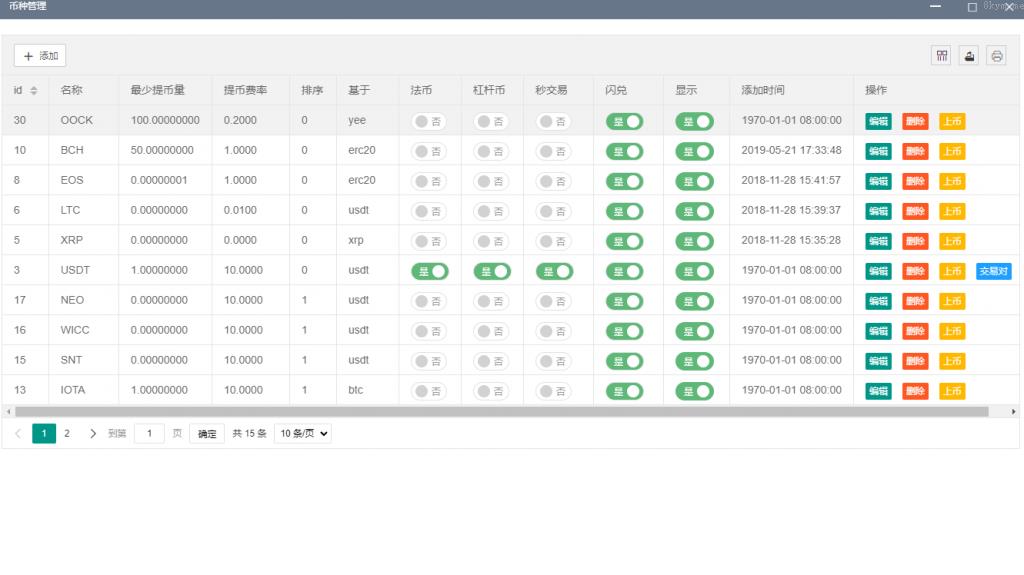Click the horizontal scrollbar left arrow

pyautogui.click(x=8, y=411)
